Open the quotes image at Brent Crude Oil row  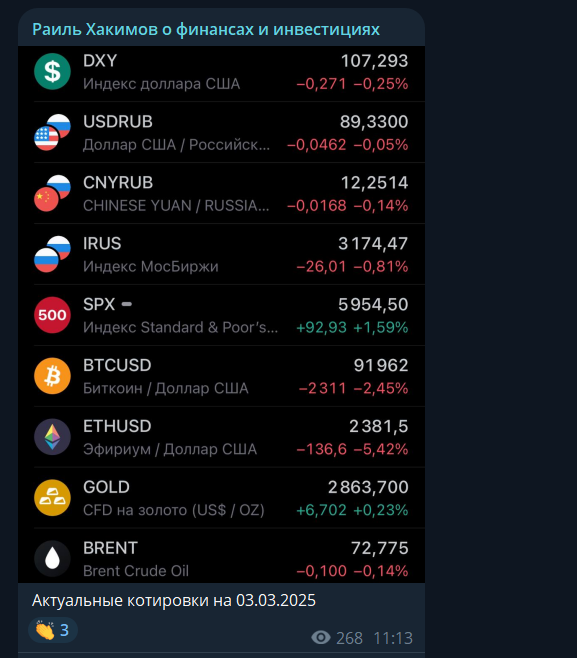pos(222,558)
